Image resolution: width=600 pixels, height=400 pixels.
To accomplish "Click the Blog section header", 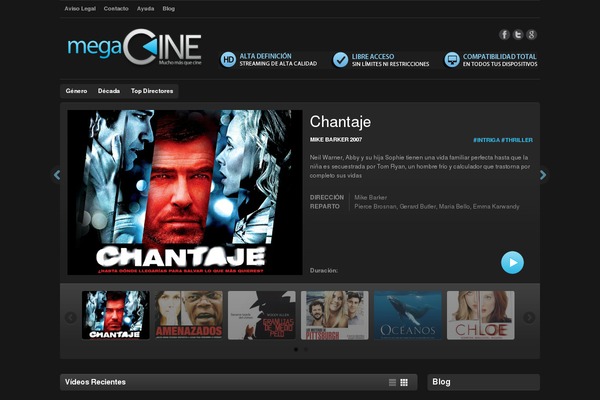I will click(x=484, y=382).
